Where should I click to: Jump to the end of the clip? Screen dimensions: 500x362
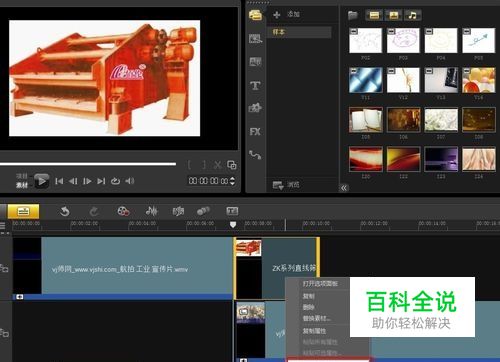coord(101,181)
